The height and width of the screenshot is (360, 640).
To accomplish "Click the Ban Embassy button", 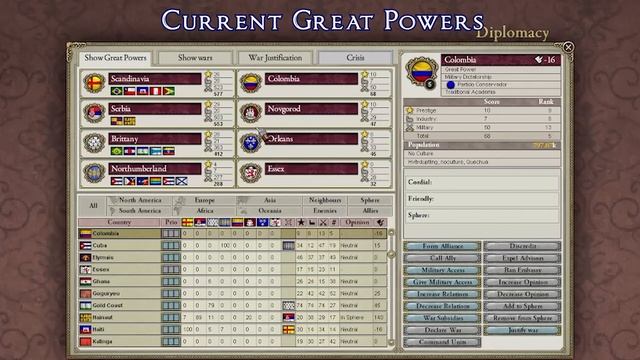I will [x=522, y=270].
